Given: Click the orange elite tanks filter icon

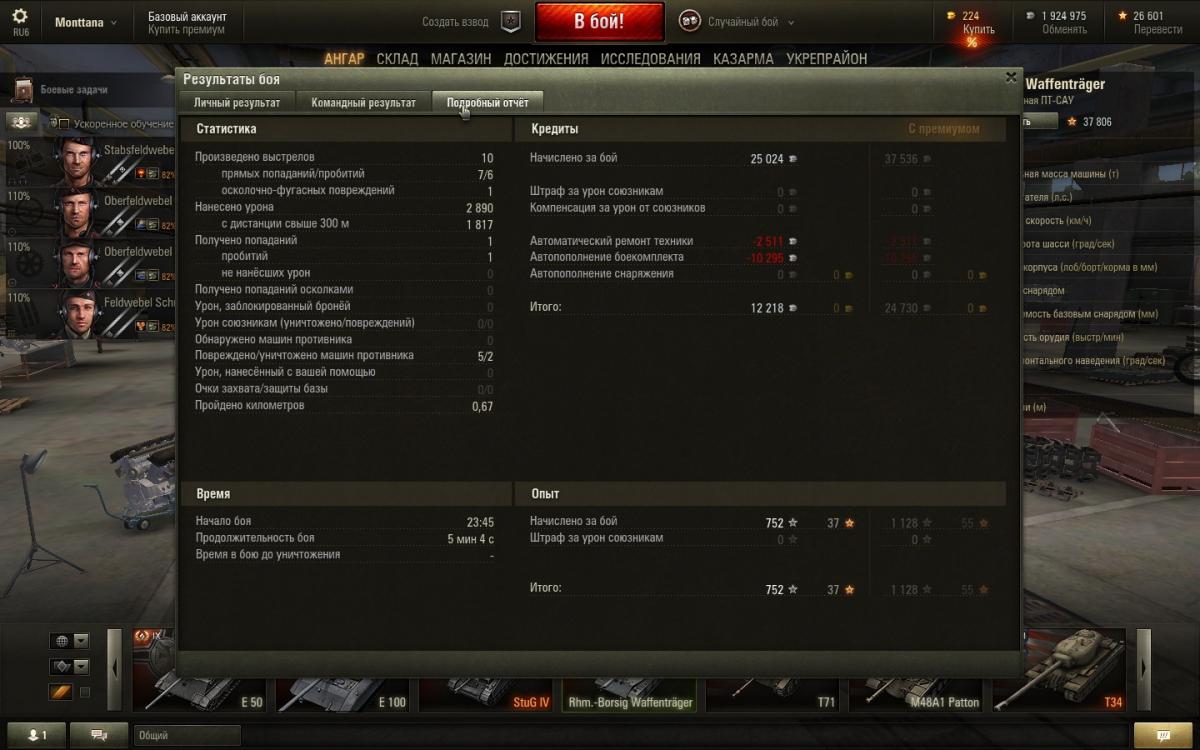Looking at the screenshot, I should (x=60, y=692).
